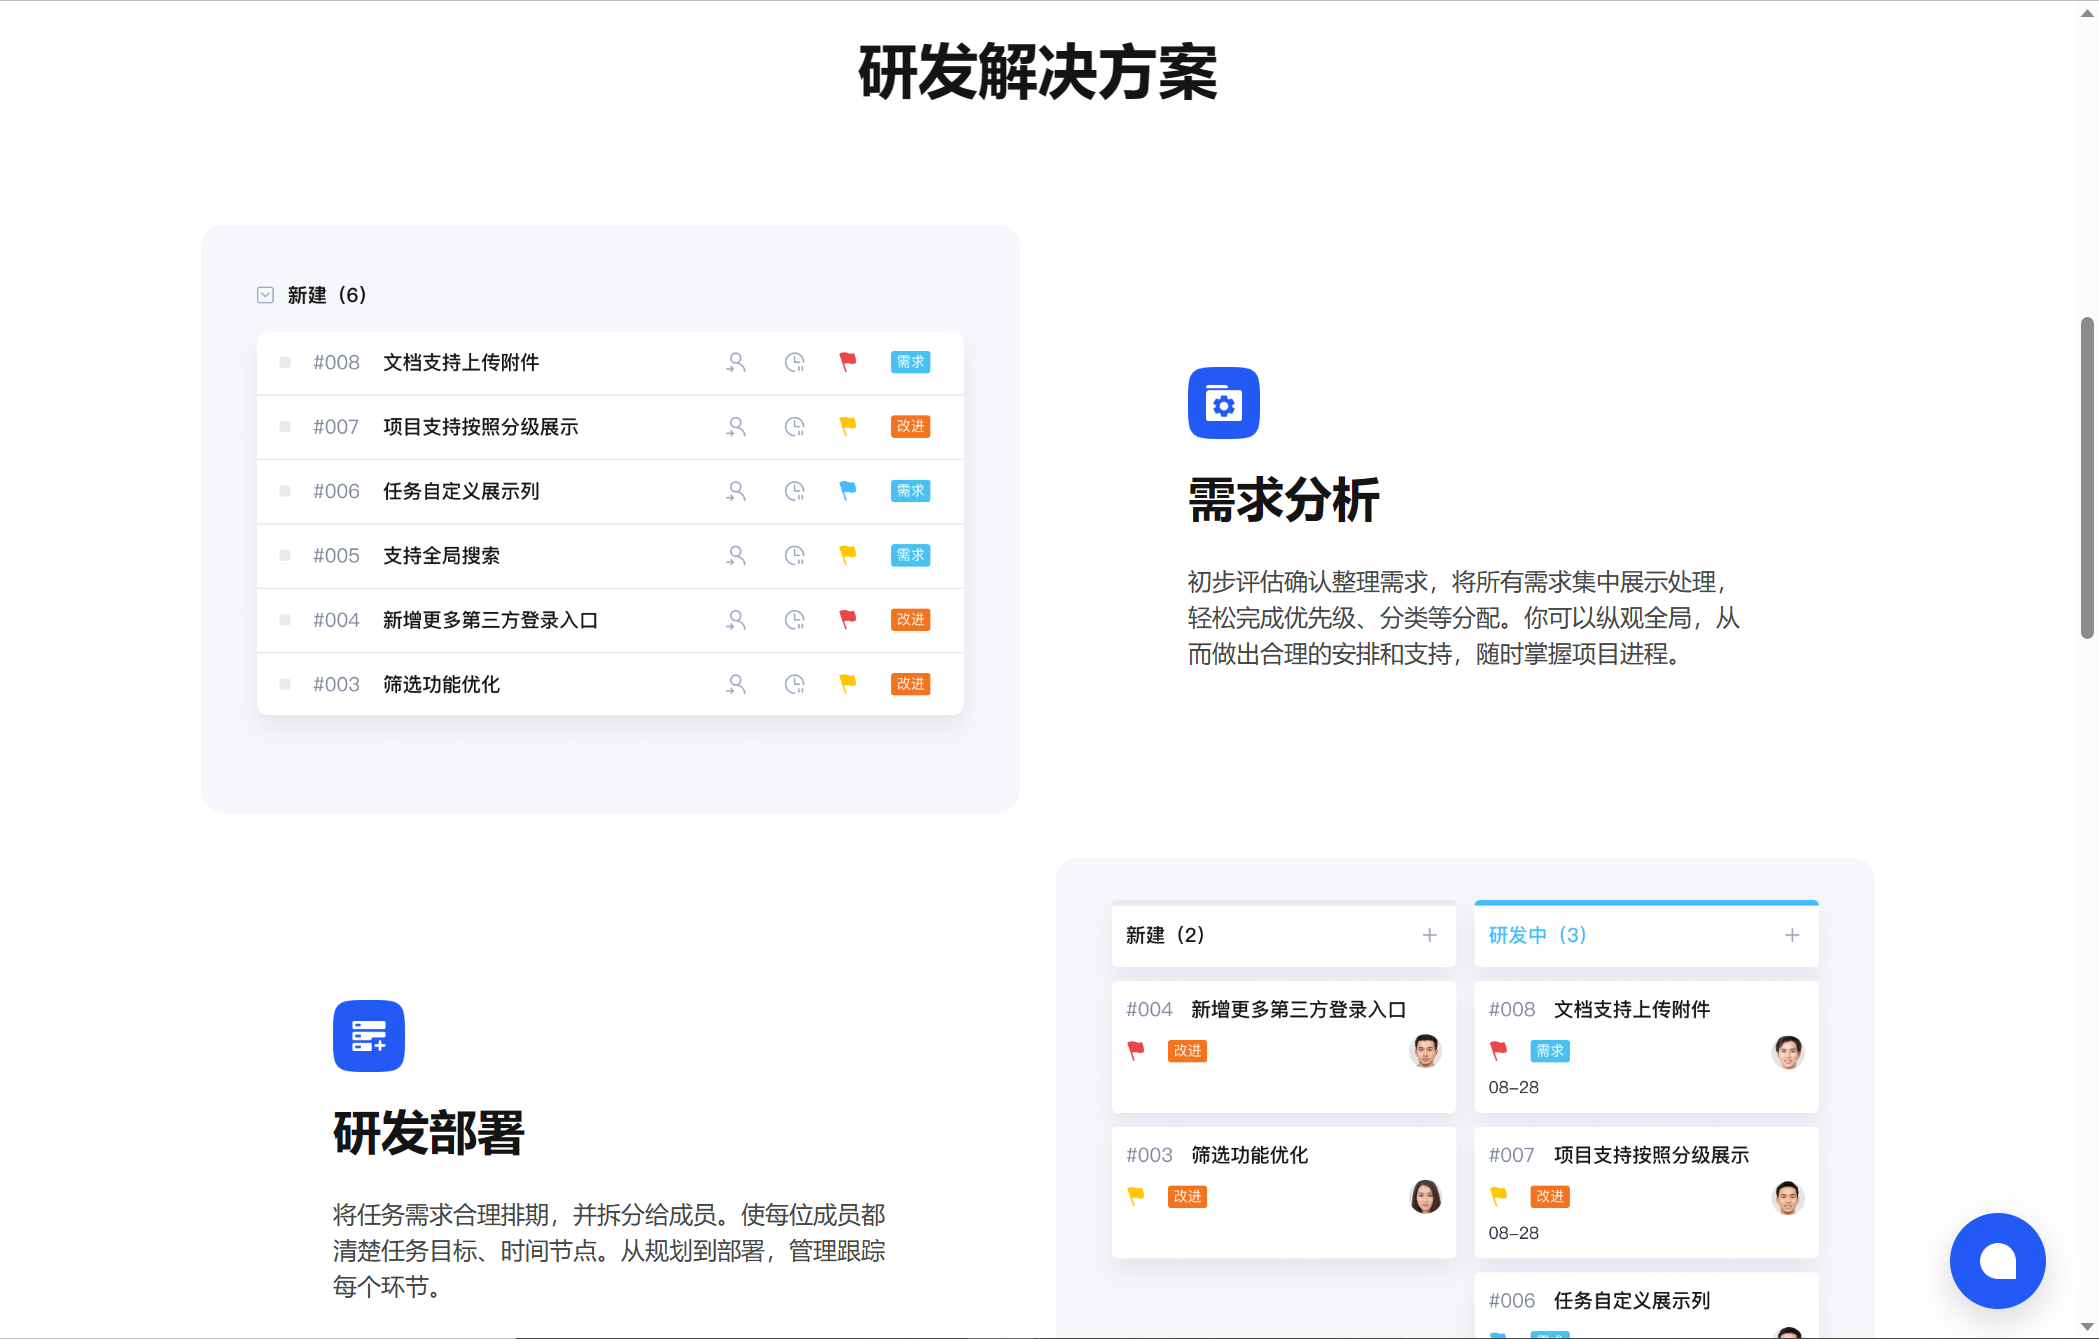Click the red flag on #004 row
Viewport: 2099px width, 1339px height.
click(x=847, y=619)
